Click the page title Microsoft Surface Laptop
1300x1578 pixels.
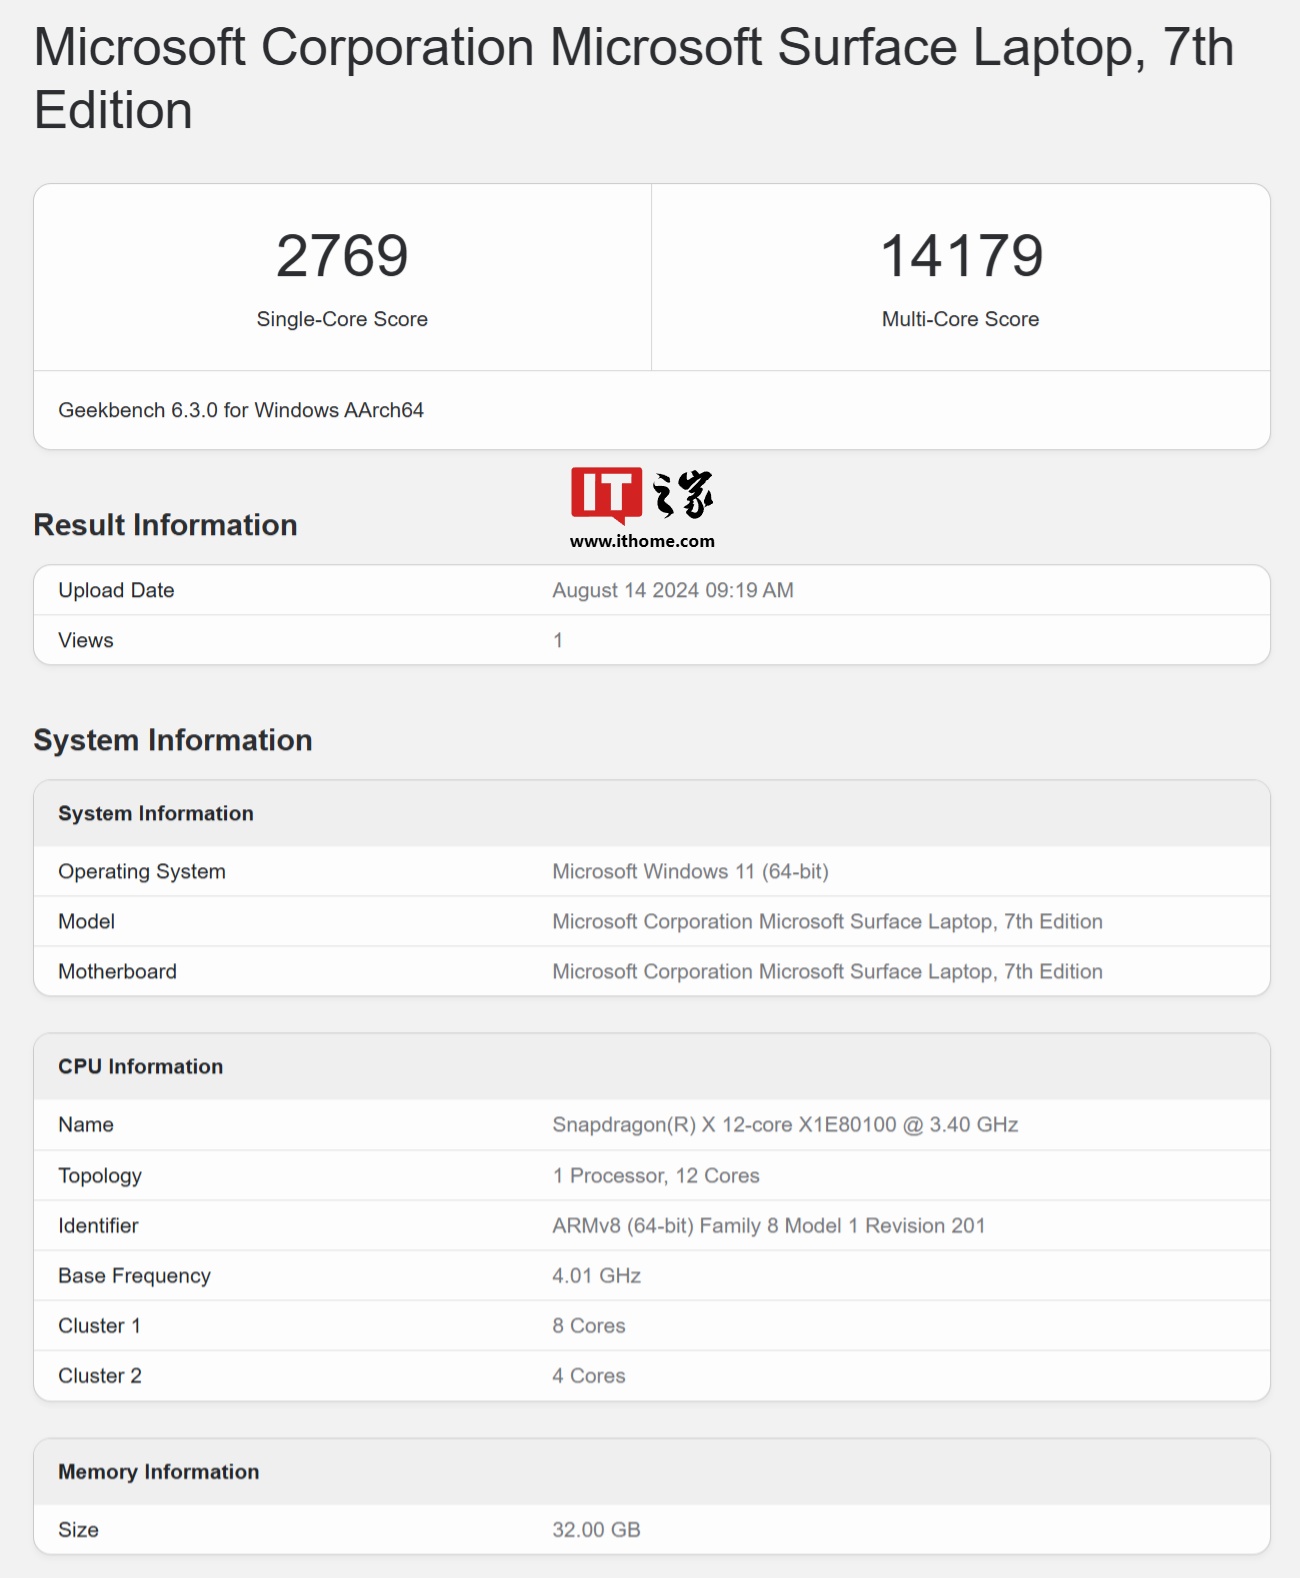click(633, 78)
